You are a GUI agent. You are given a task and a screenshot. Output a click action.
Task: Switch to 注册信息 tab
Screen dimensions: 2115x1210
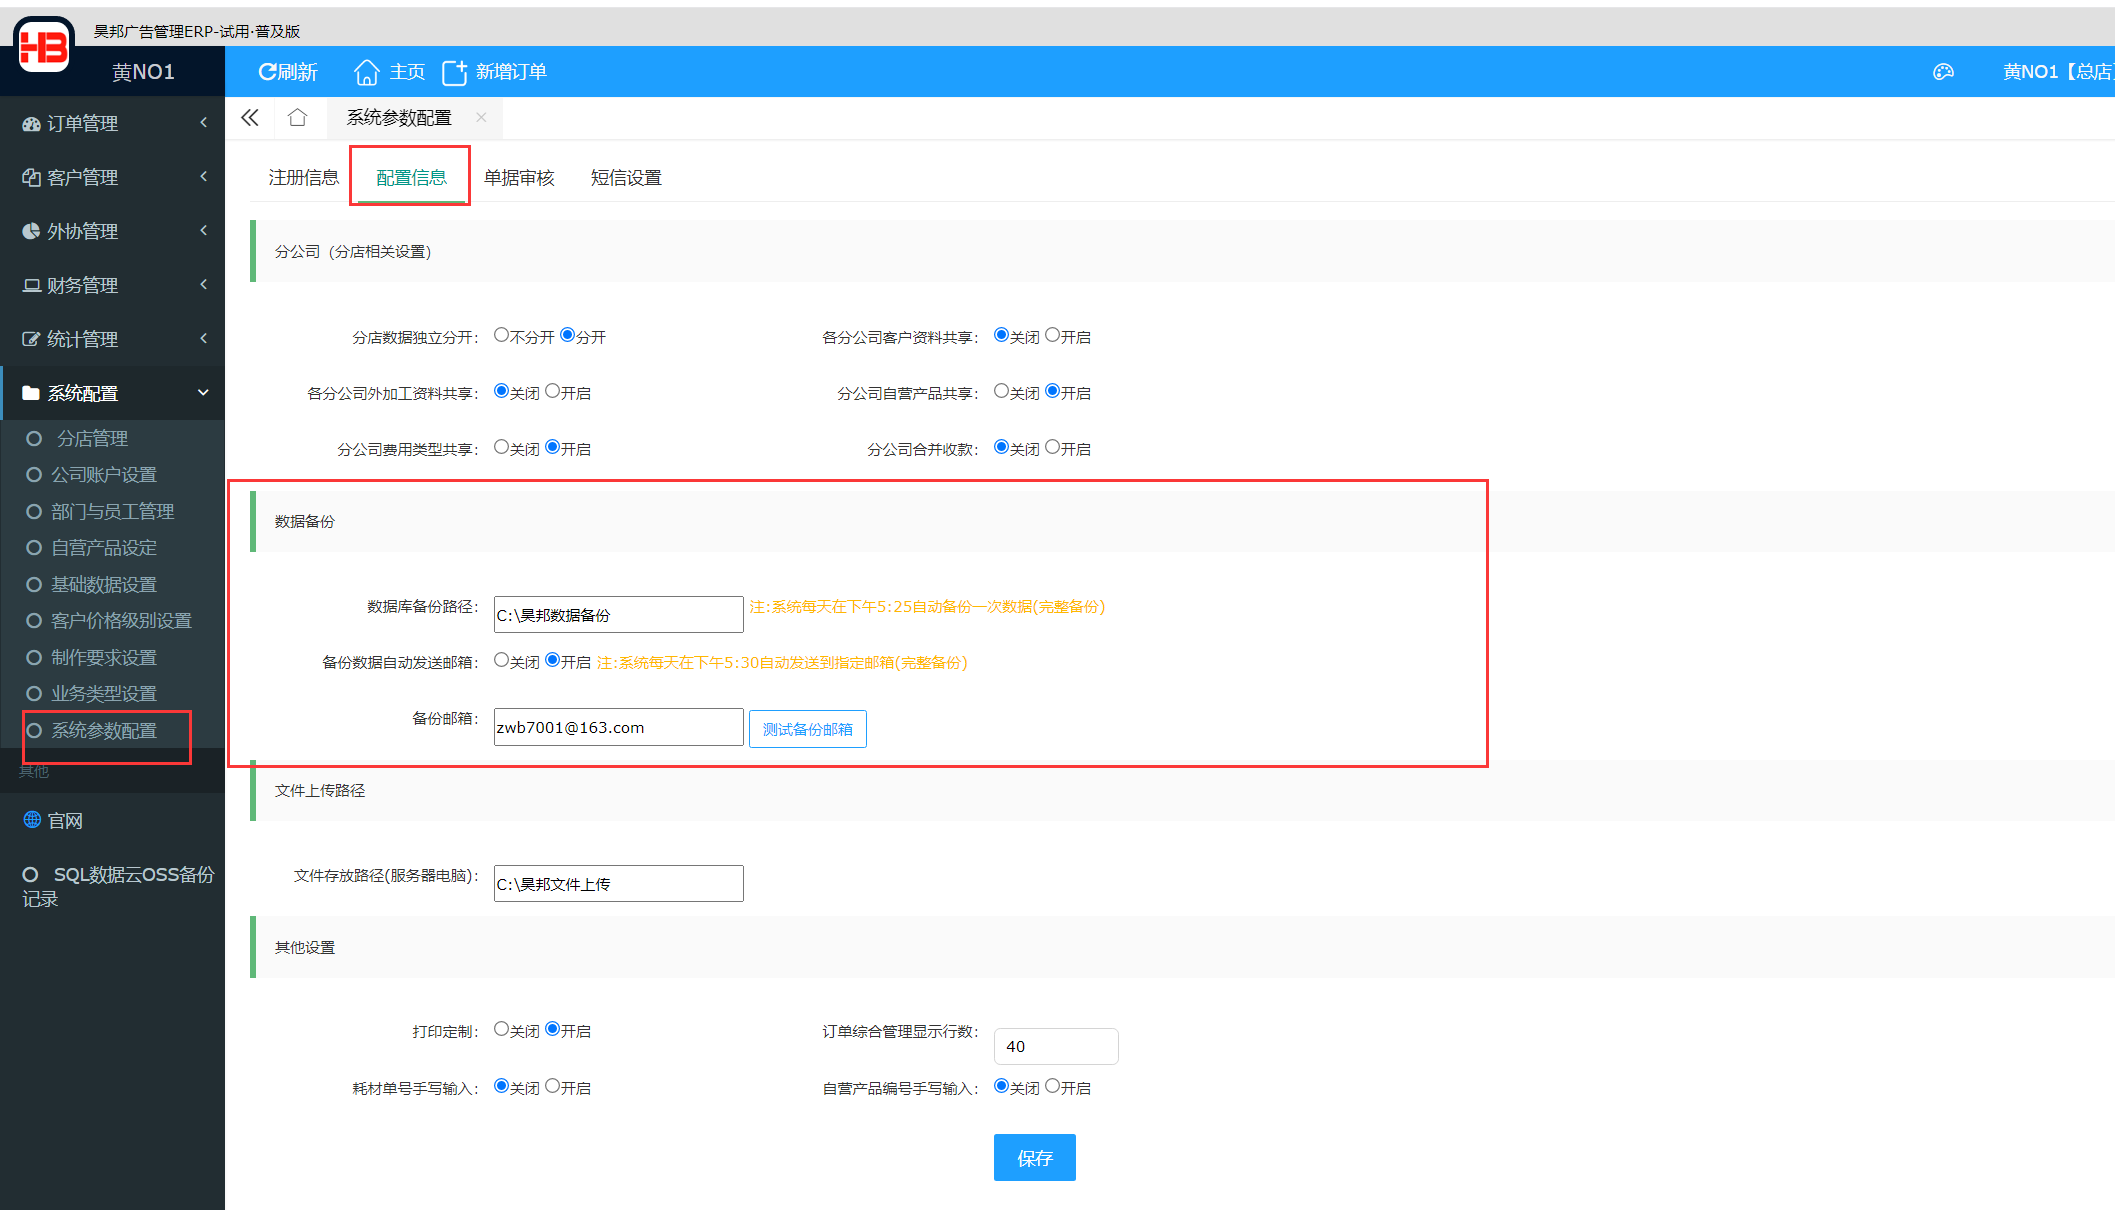tap(304, 177)
